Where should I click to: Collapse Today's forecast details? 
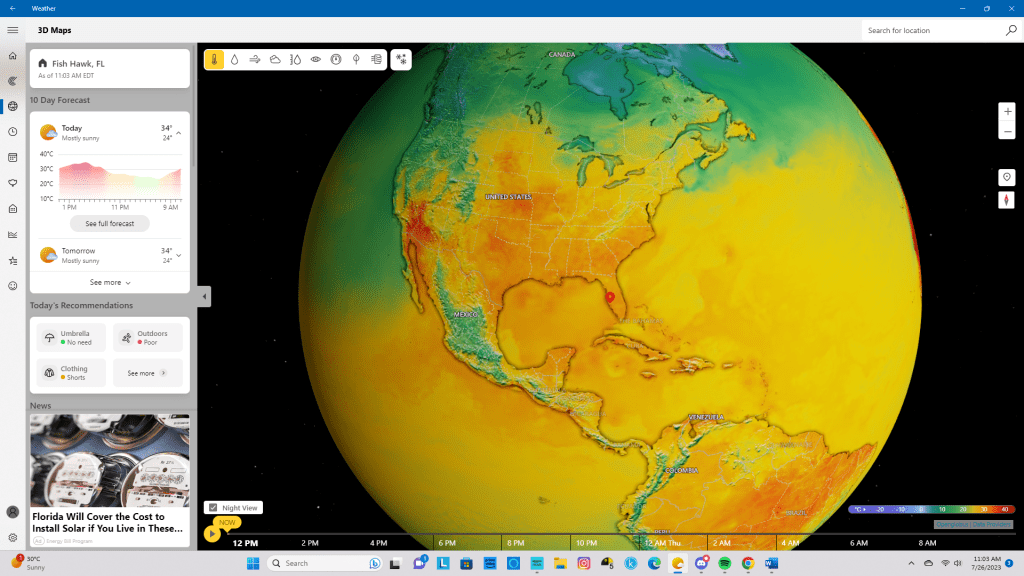(x=179, y=133)
